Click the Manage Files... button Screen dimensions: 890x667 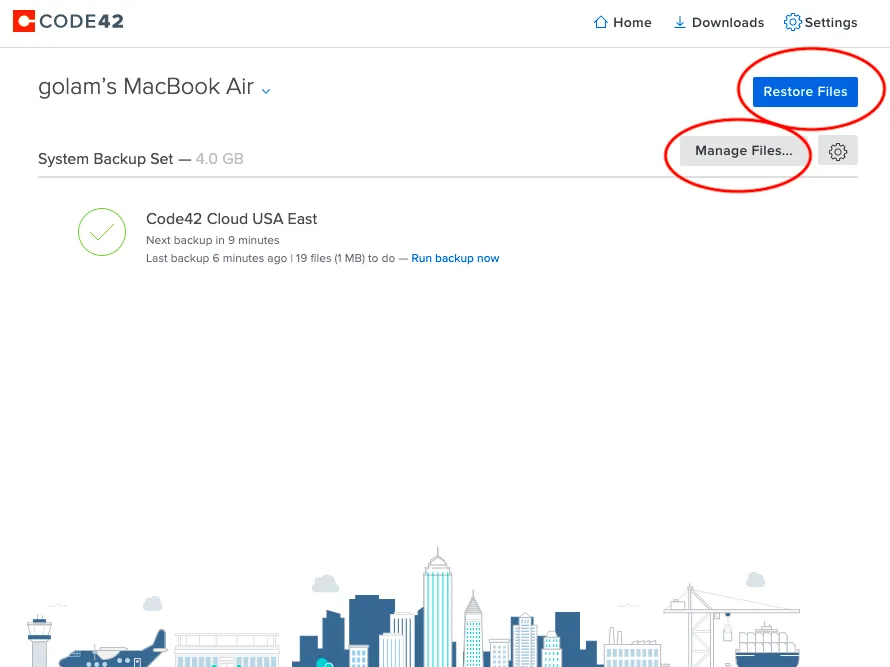tap(744, 151)
